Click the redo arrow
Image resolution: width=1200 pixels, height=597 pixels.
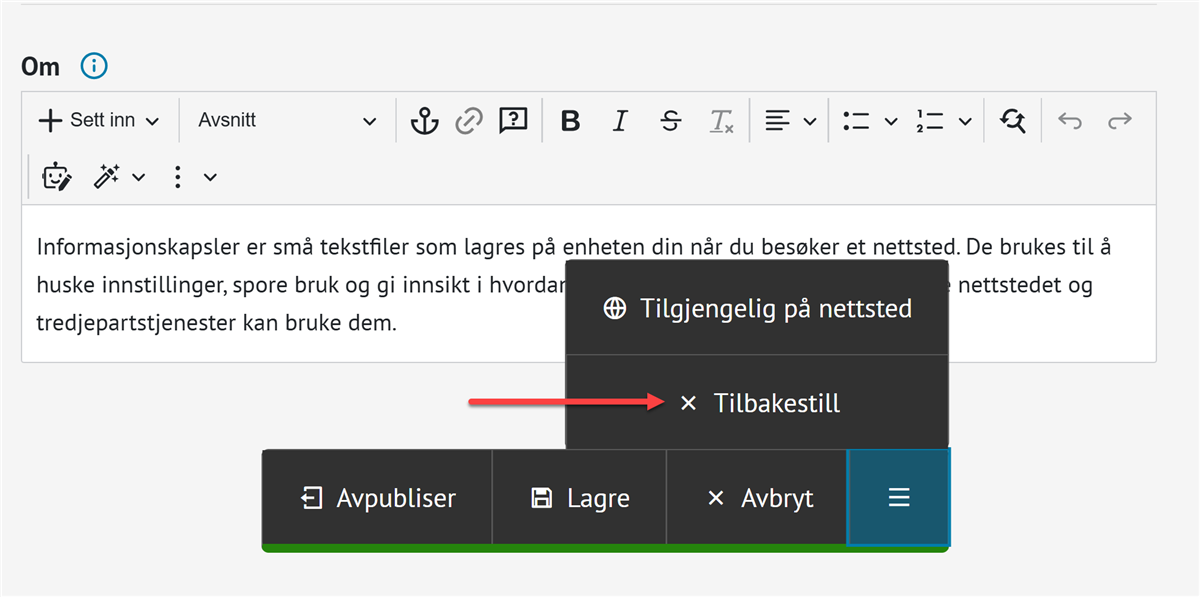(1119, 121)
